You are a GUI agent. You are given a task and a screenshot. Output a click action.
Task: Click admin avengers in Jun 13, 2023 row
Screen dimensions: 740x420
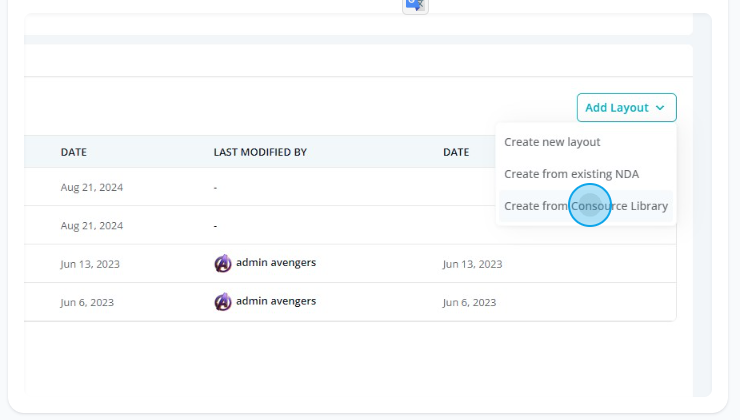276,262
